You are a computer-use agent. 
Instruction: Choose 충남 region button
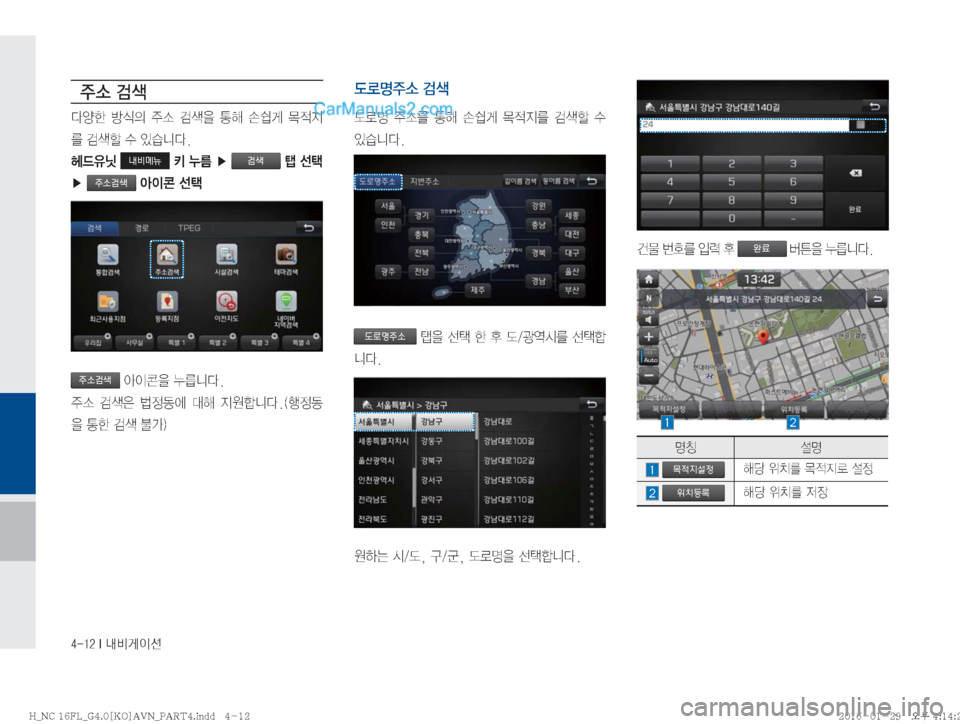tap(538, 225)
